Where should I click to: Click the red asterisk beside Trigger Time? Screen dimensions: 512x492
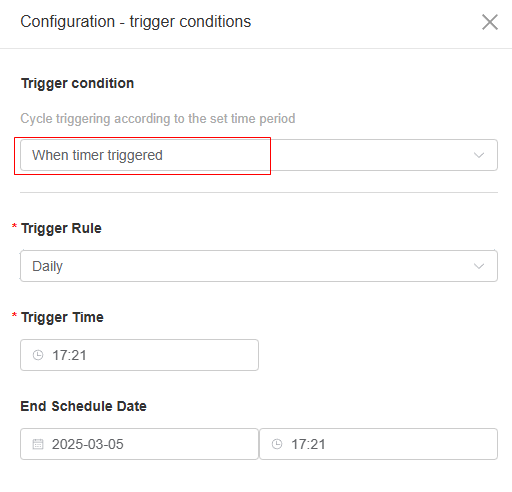(x=14, y=315)
